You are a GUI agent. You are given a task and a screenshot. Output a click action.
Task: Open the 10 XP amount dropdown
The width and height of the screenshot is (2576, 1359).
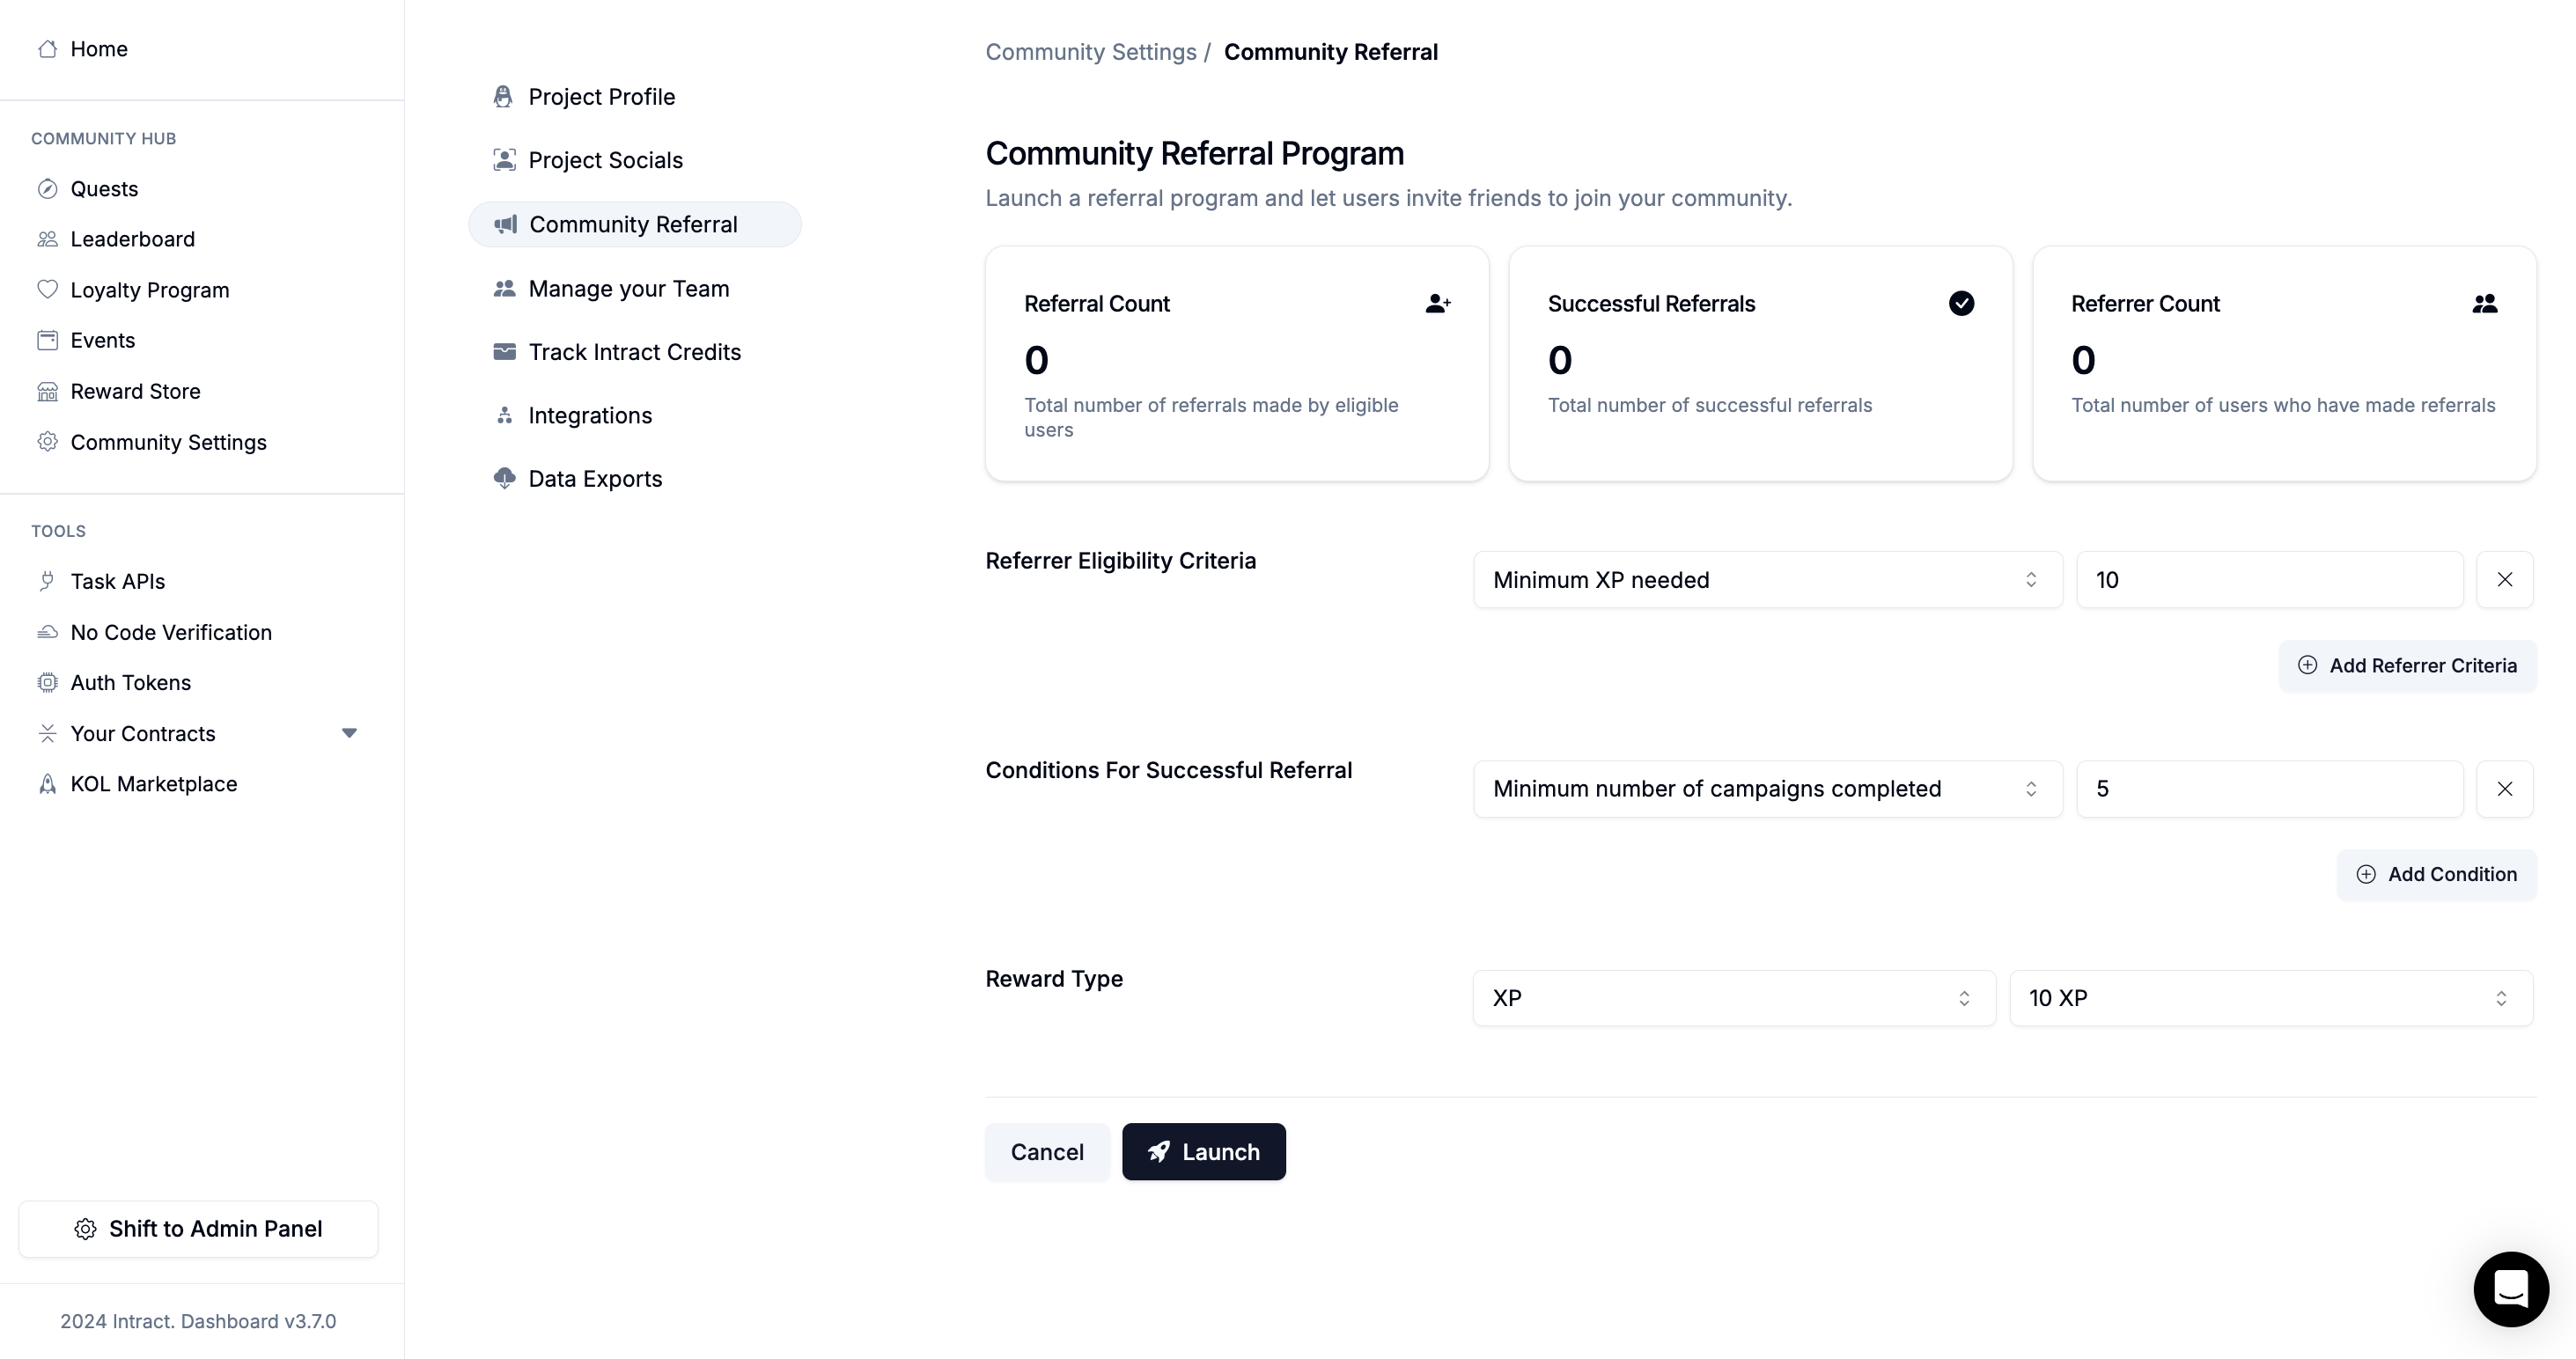pos(2270,998)
